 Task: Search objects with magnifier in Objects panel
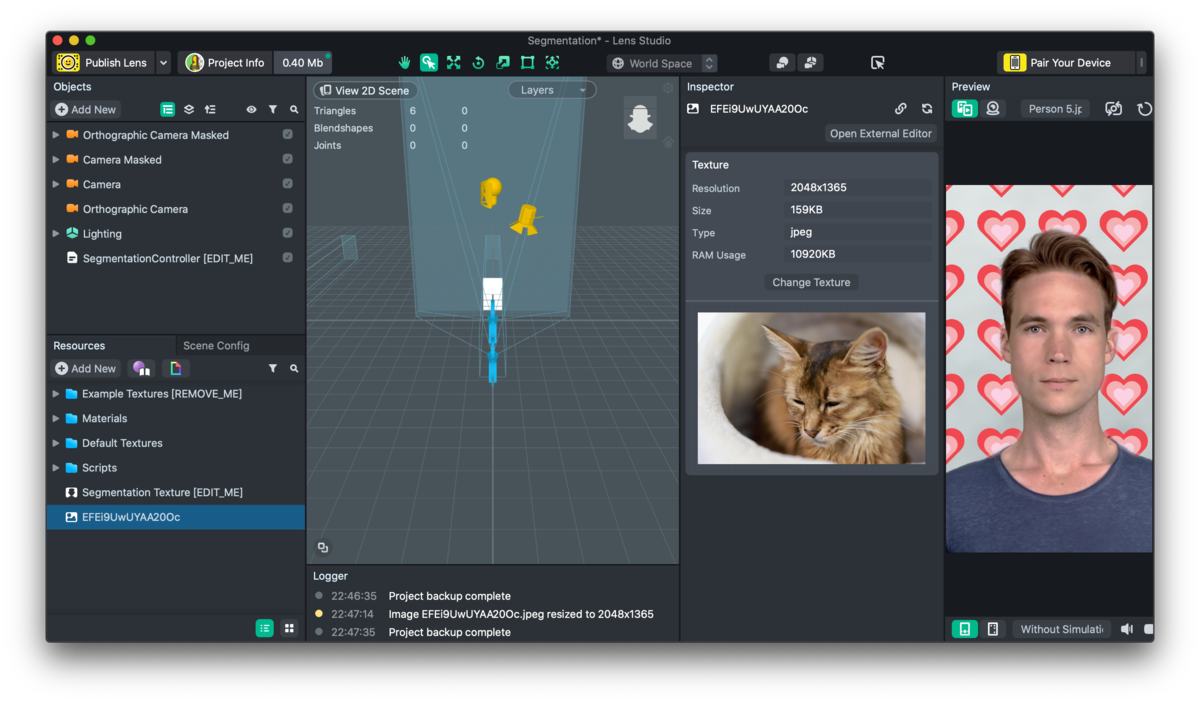coord(294,109)
